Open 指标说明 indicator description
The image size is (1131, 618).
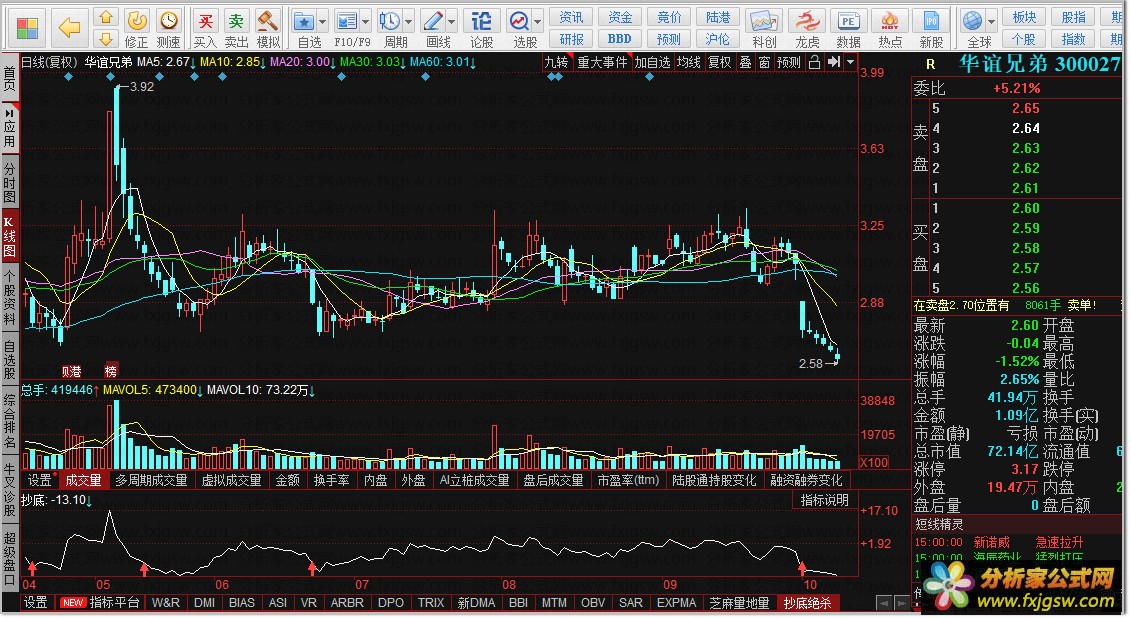[x=825, y=500]
